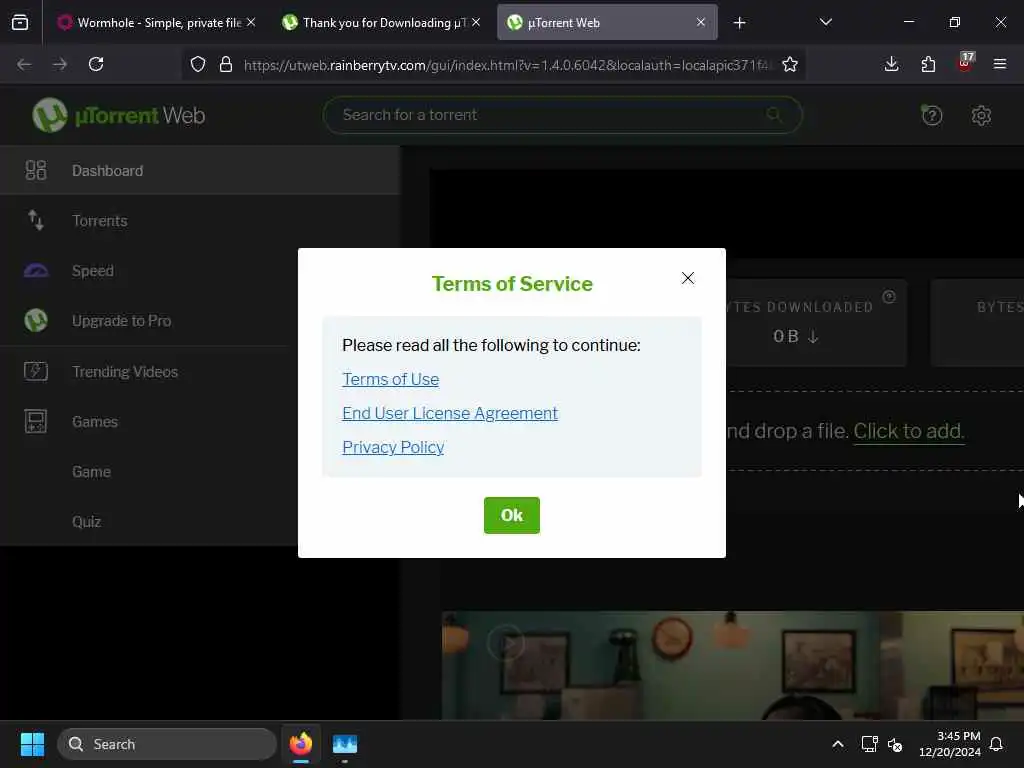Expand the list all tabs chevron
The width and height of the screenshot is (1024, 768).
825,22
